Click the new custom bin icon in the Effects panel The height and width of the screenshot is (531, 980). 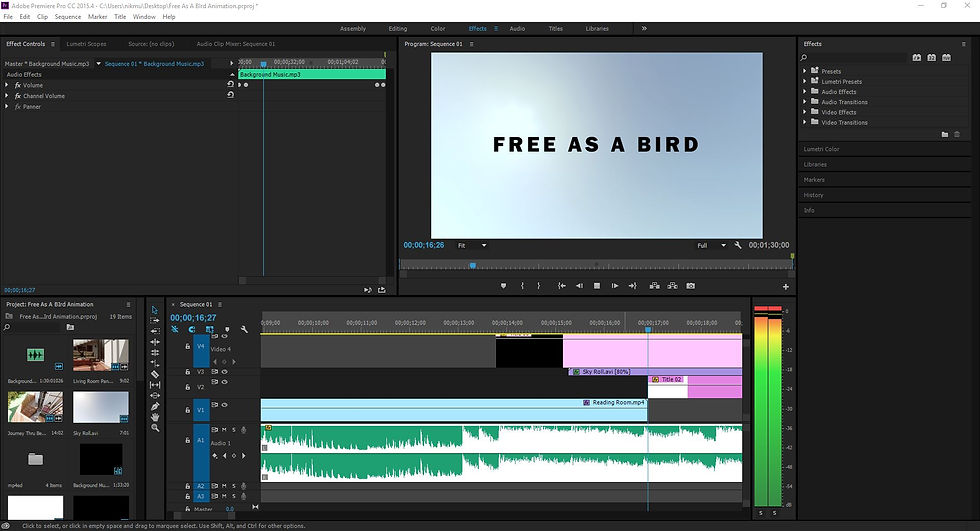[x=945, y=134]
